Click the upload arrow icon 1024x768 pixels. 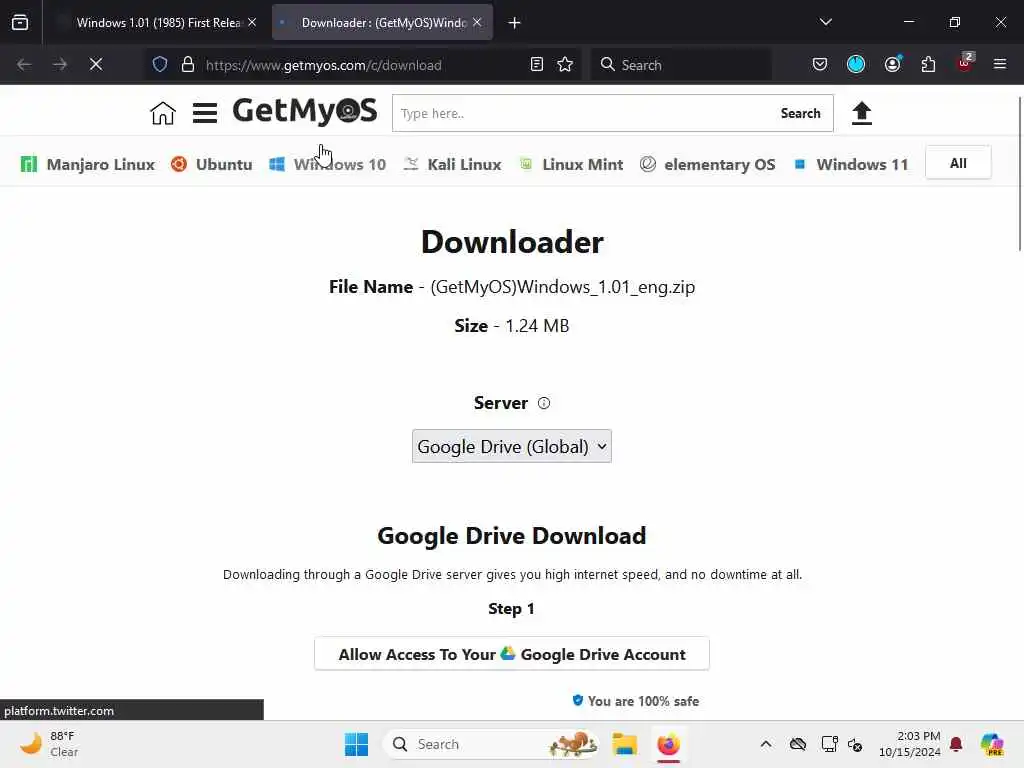coord(861,113)
